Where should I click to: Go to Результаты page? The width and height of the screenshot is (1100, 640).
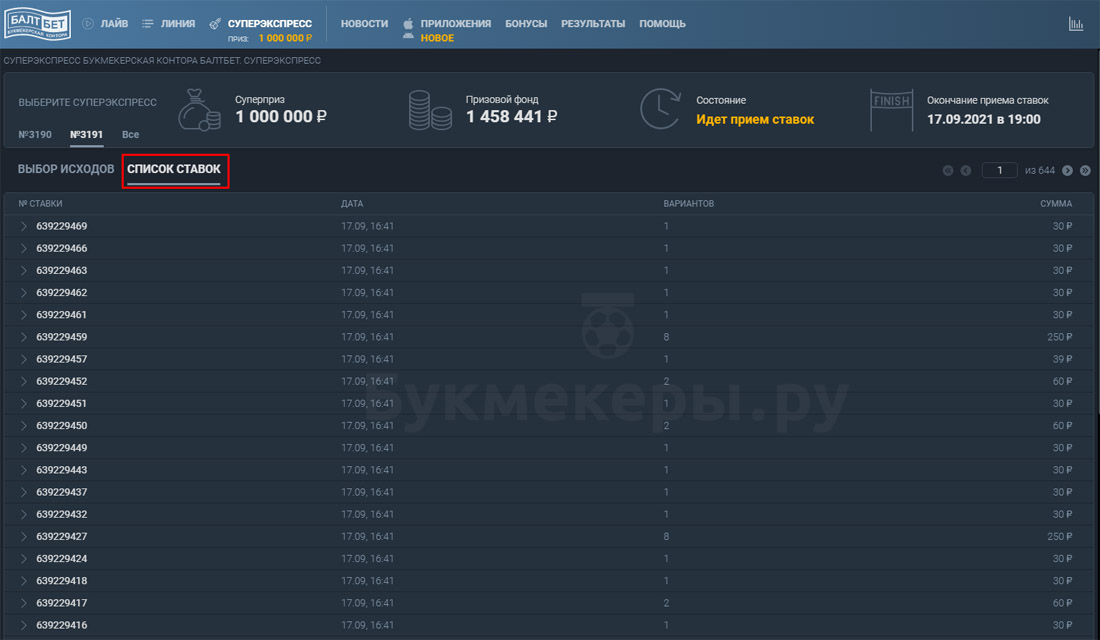point(593,23)
